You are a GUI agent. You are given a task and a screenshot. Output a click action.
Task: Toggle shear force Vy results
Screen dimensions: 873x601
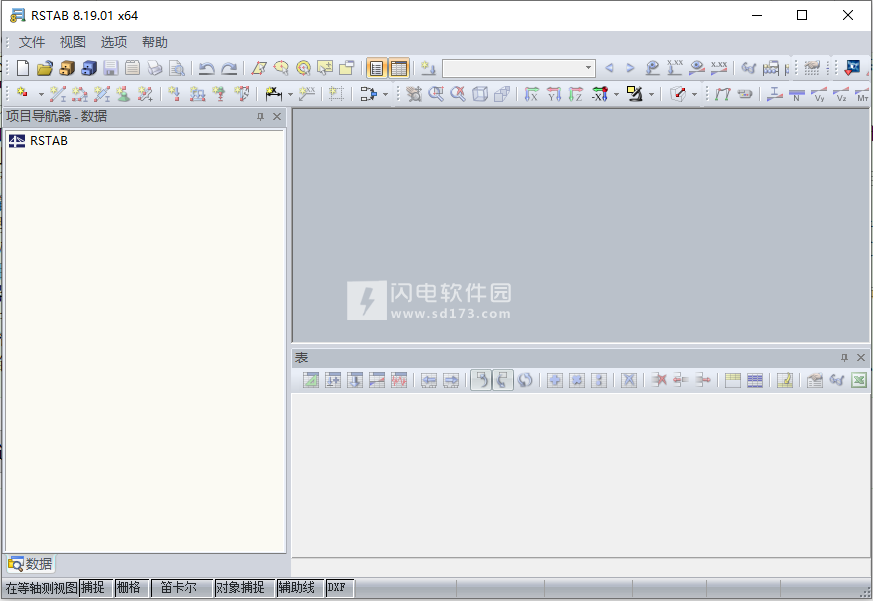819,94
